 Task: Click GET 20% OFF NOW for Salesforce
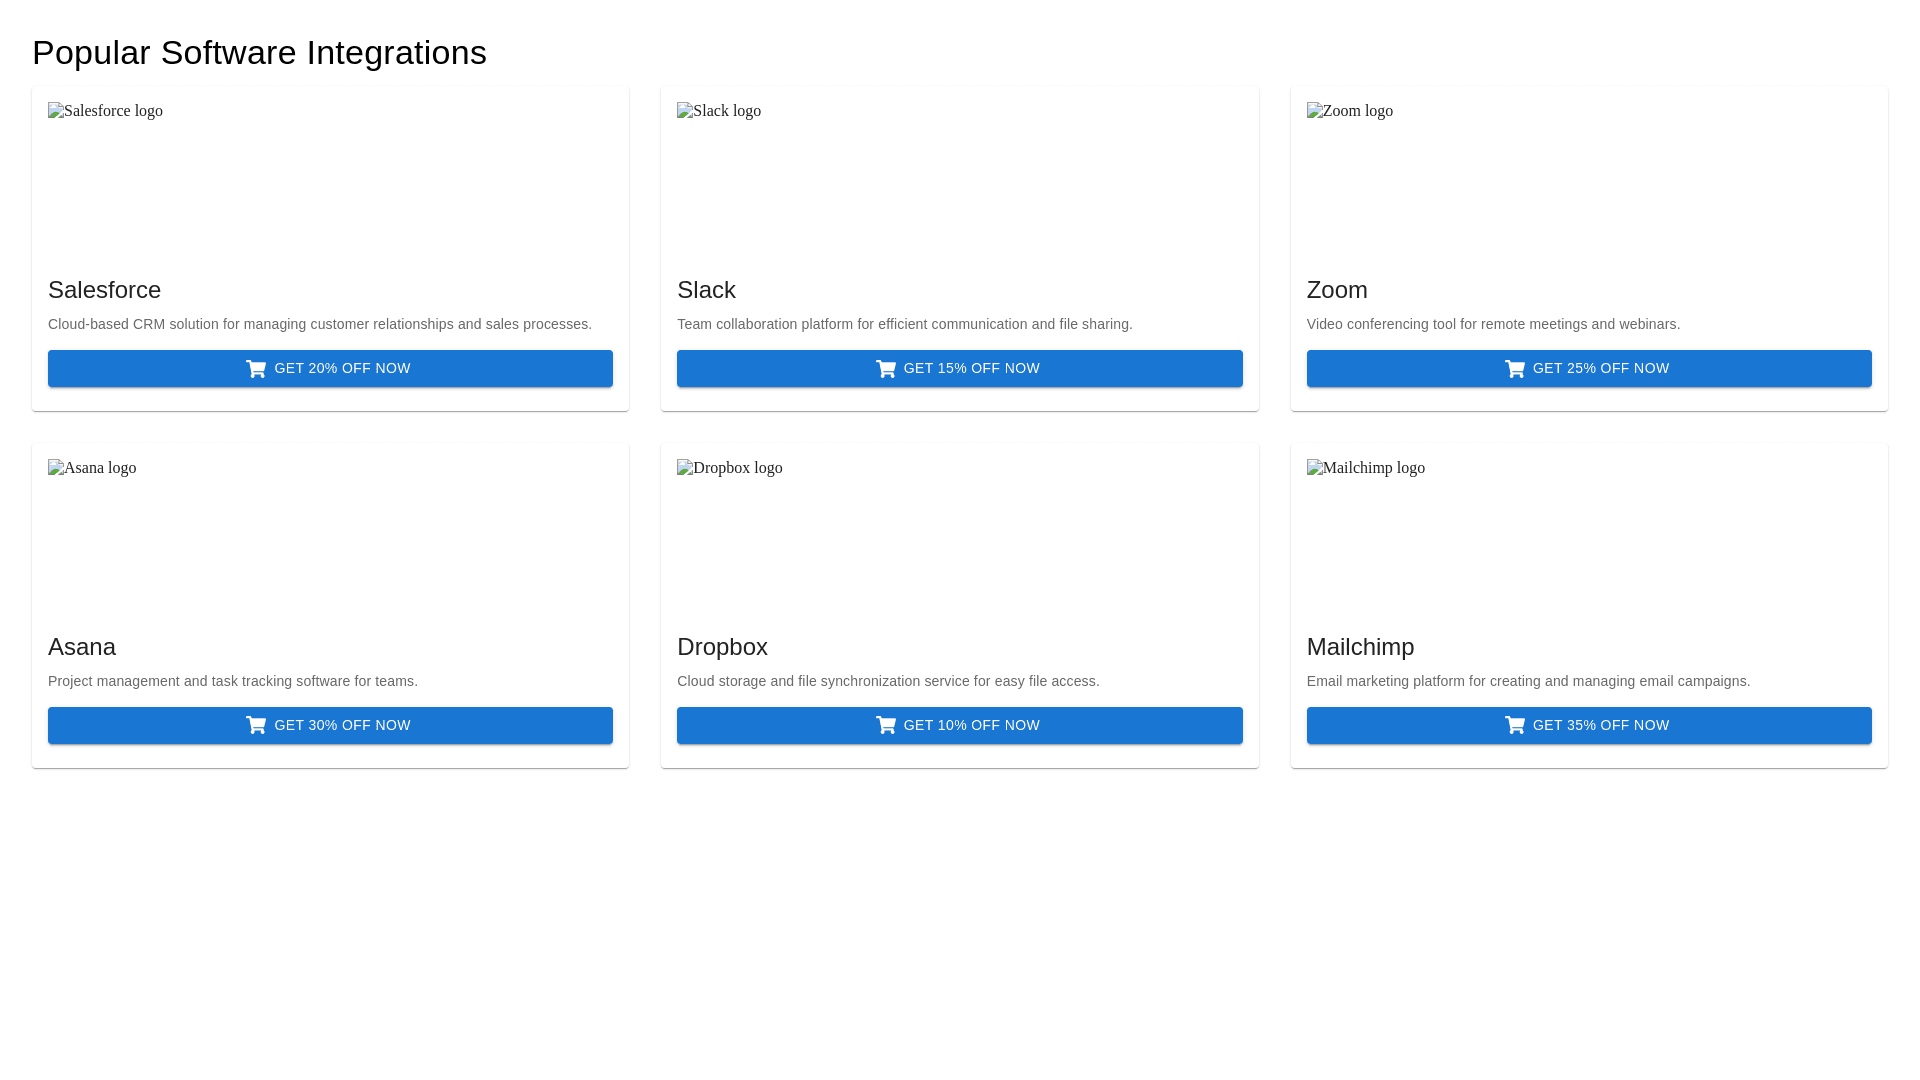pos(330,368)
